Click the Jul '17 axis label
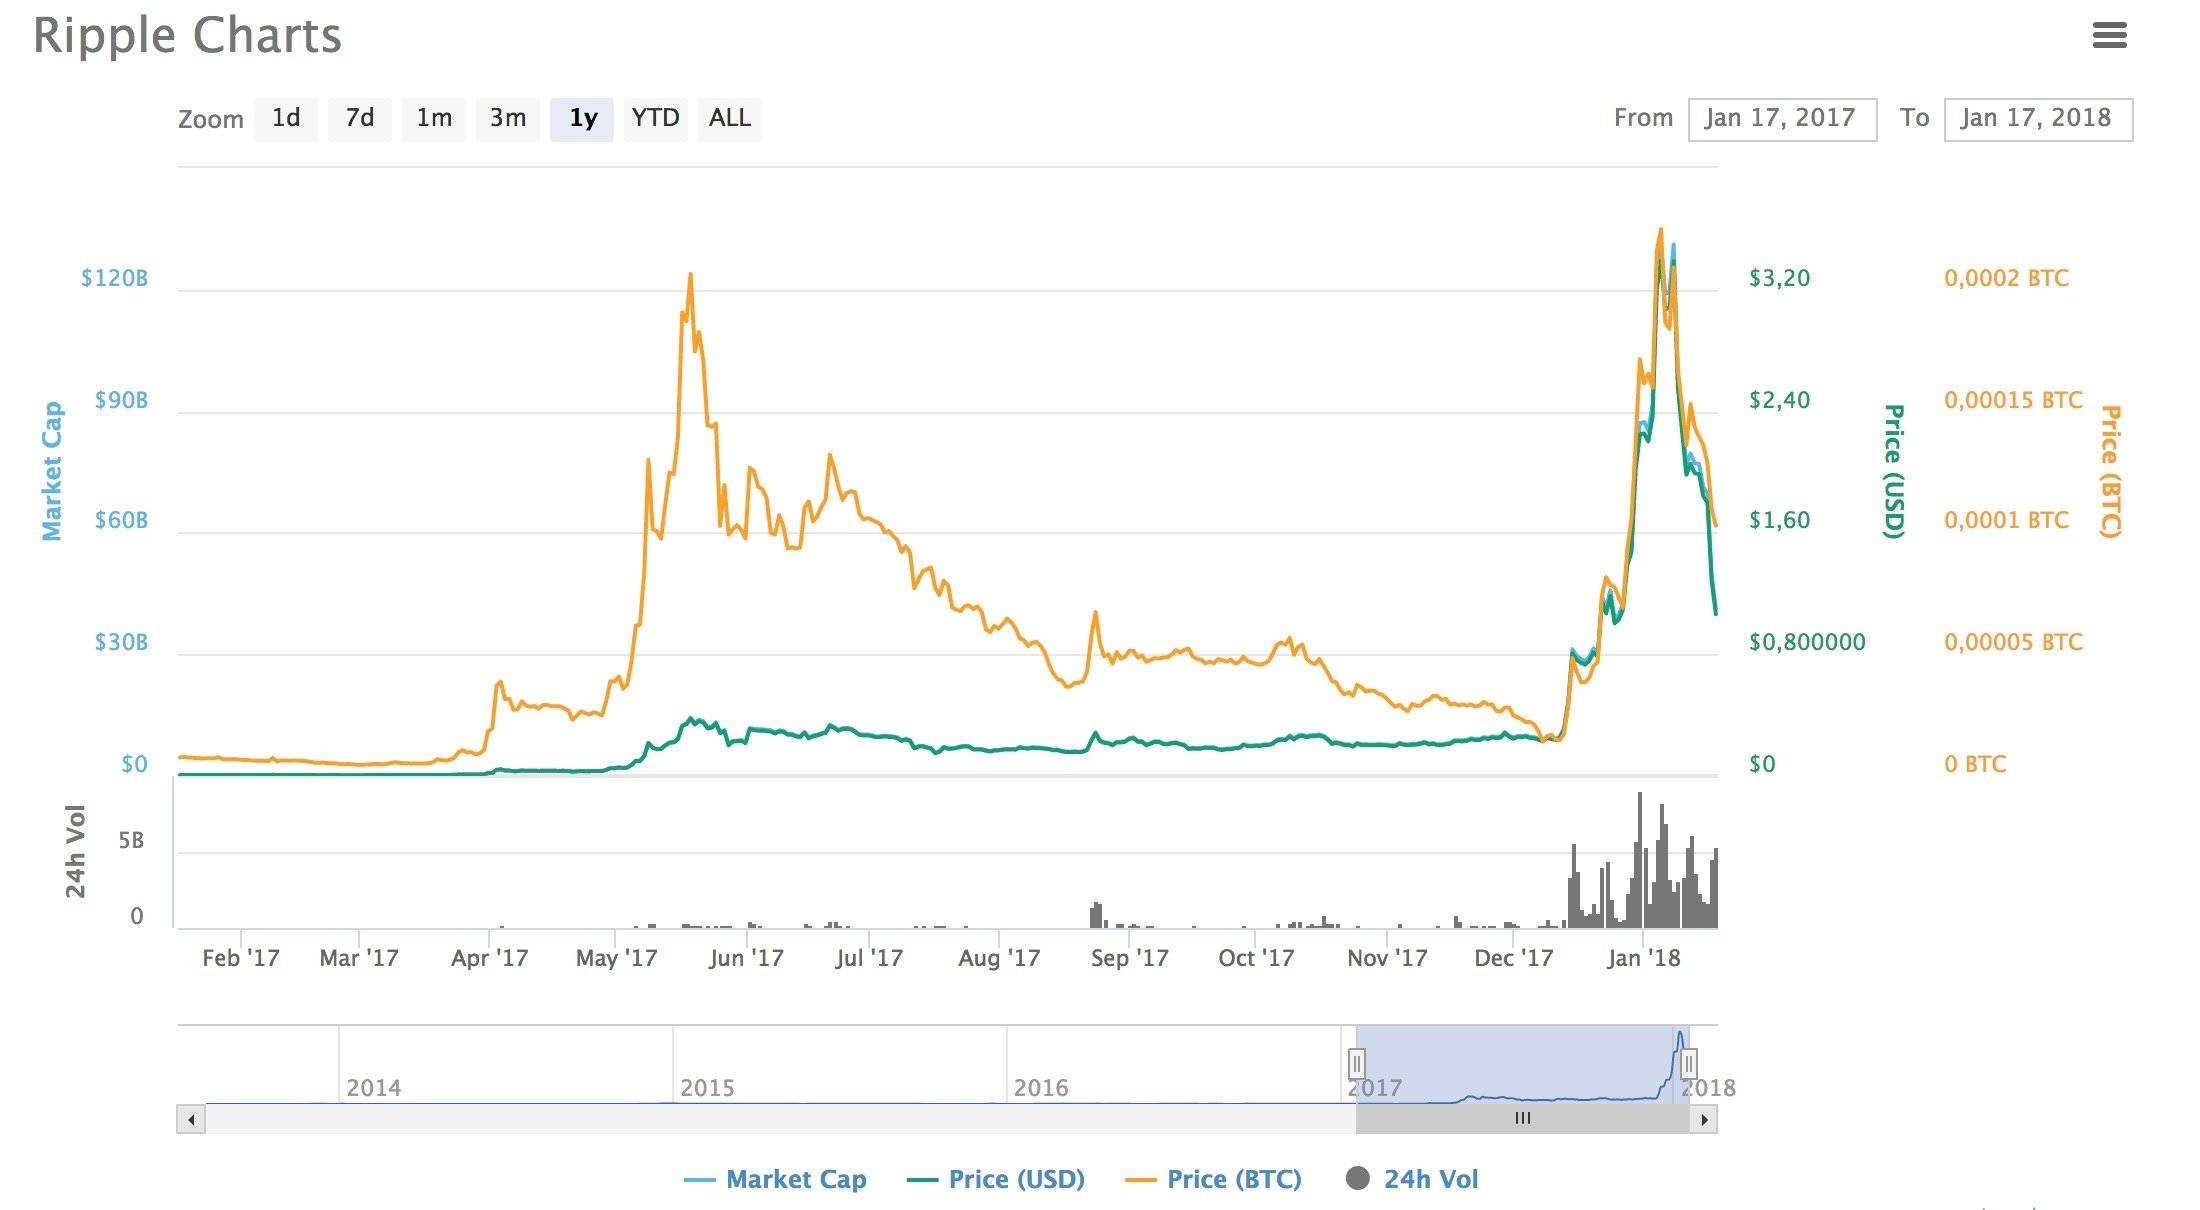The height and width of the screenshot is (1210, 2200). point(869,958)
